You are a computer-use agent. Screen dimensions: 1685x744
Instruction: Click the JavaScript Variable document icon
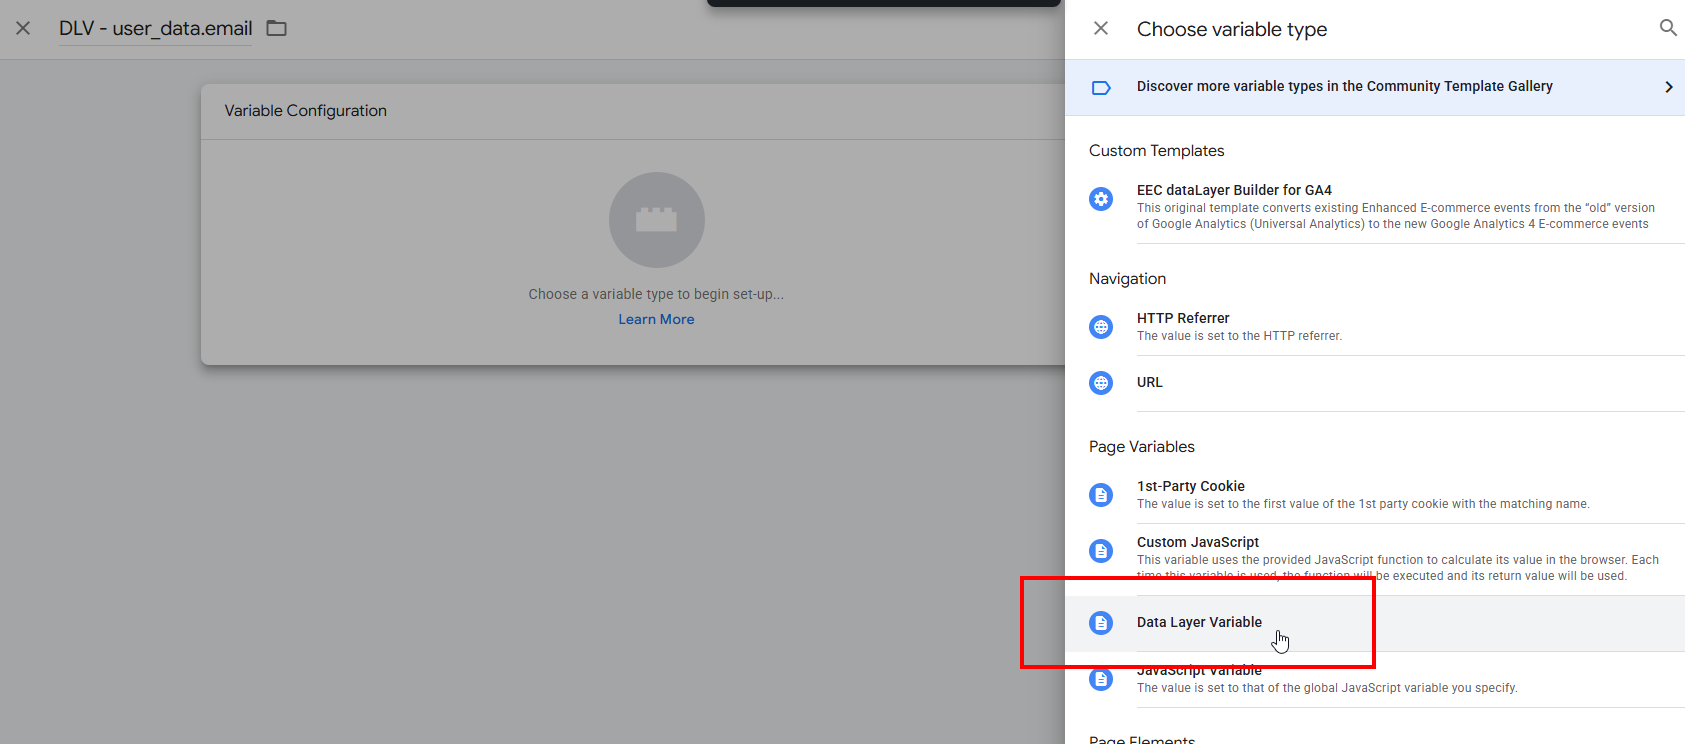[x=1101, y=679]
